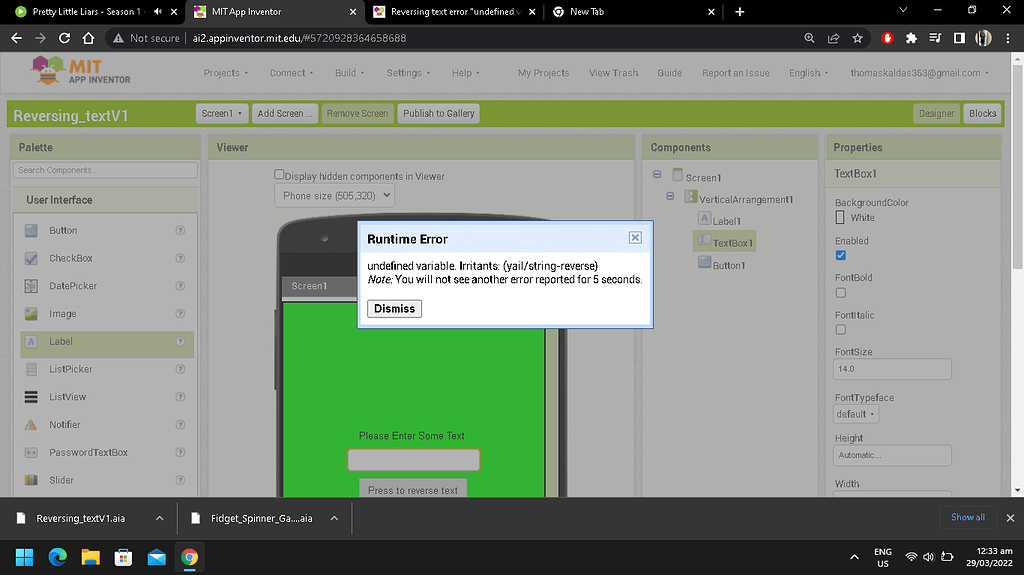This screenshot has width=1024, height=575.
Task: Expand options for Reversing_textV1.aia download
Action: (159, 518)
